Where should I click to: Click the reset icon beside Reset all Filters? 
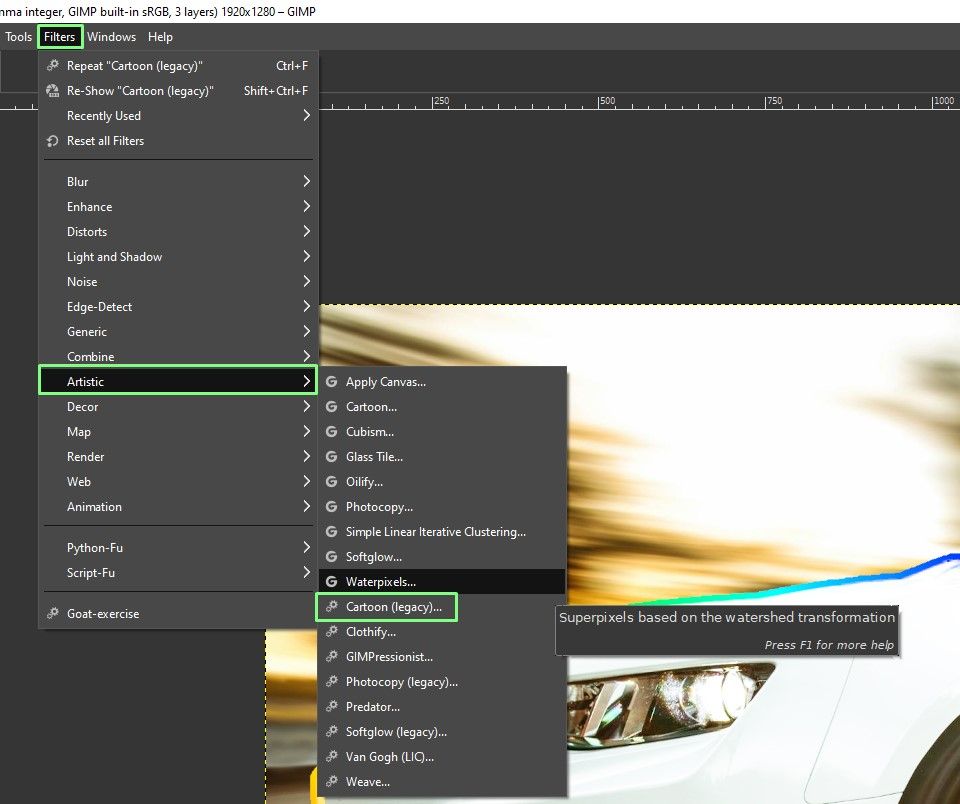(53, 141)
